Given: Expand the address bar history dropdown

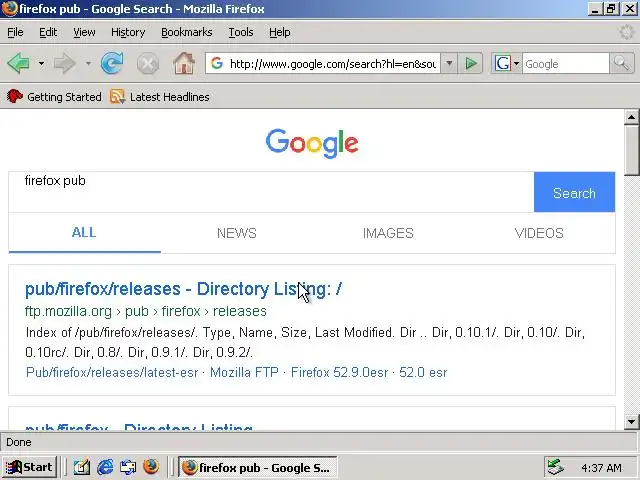Looking at the screenshot, I should [x=449, y=64].
